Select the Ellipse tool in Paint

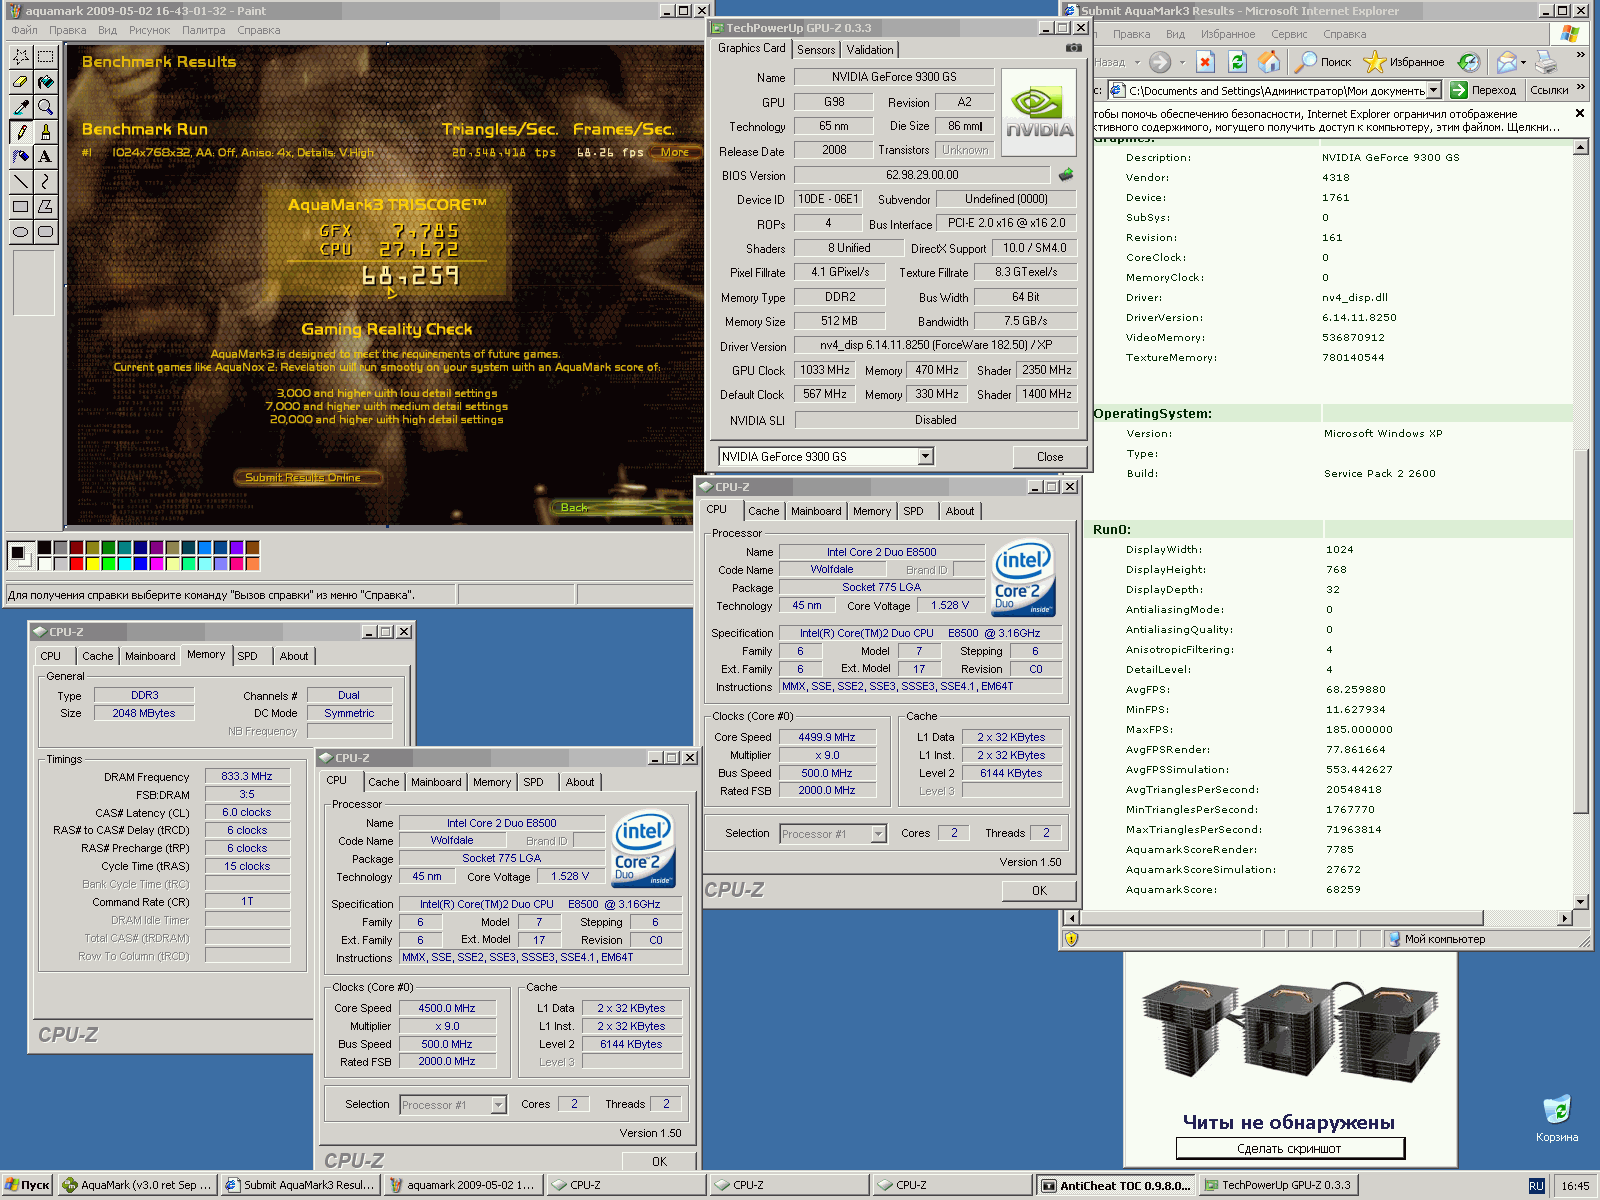coord(21,232)
